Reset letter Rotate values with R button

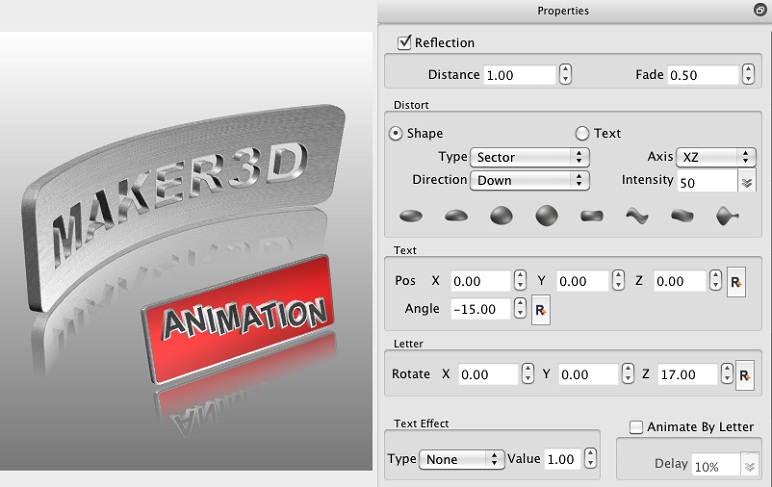pyautogui.click(x=745, y=376)
